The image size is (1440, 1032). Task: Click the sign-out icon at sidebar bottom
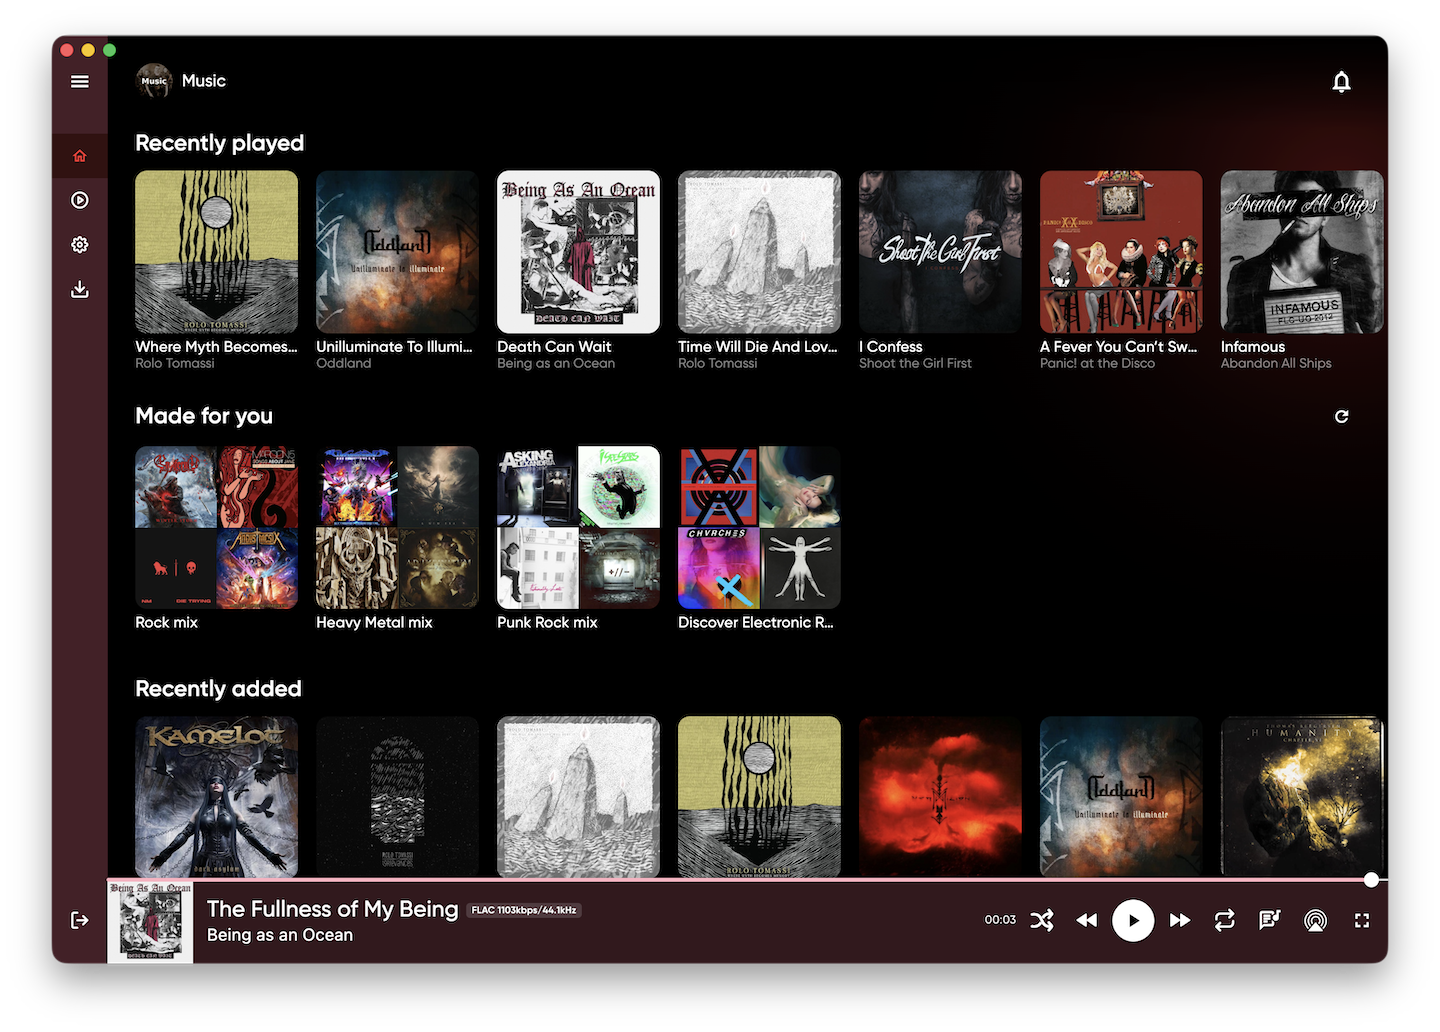click(x=80, y=920)
